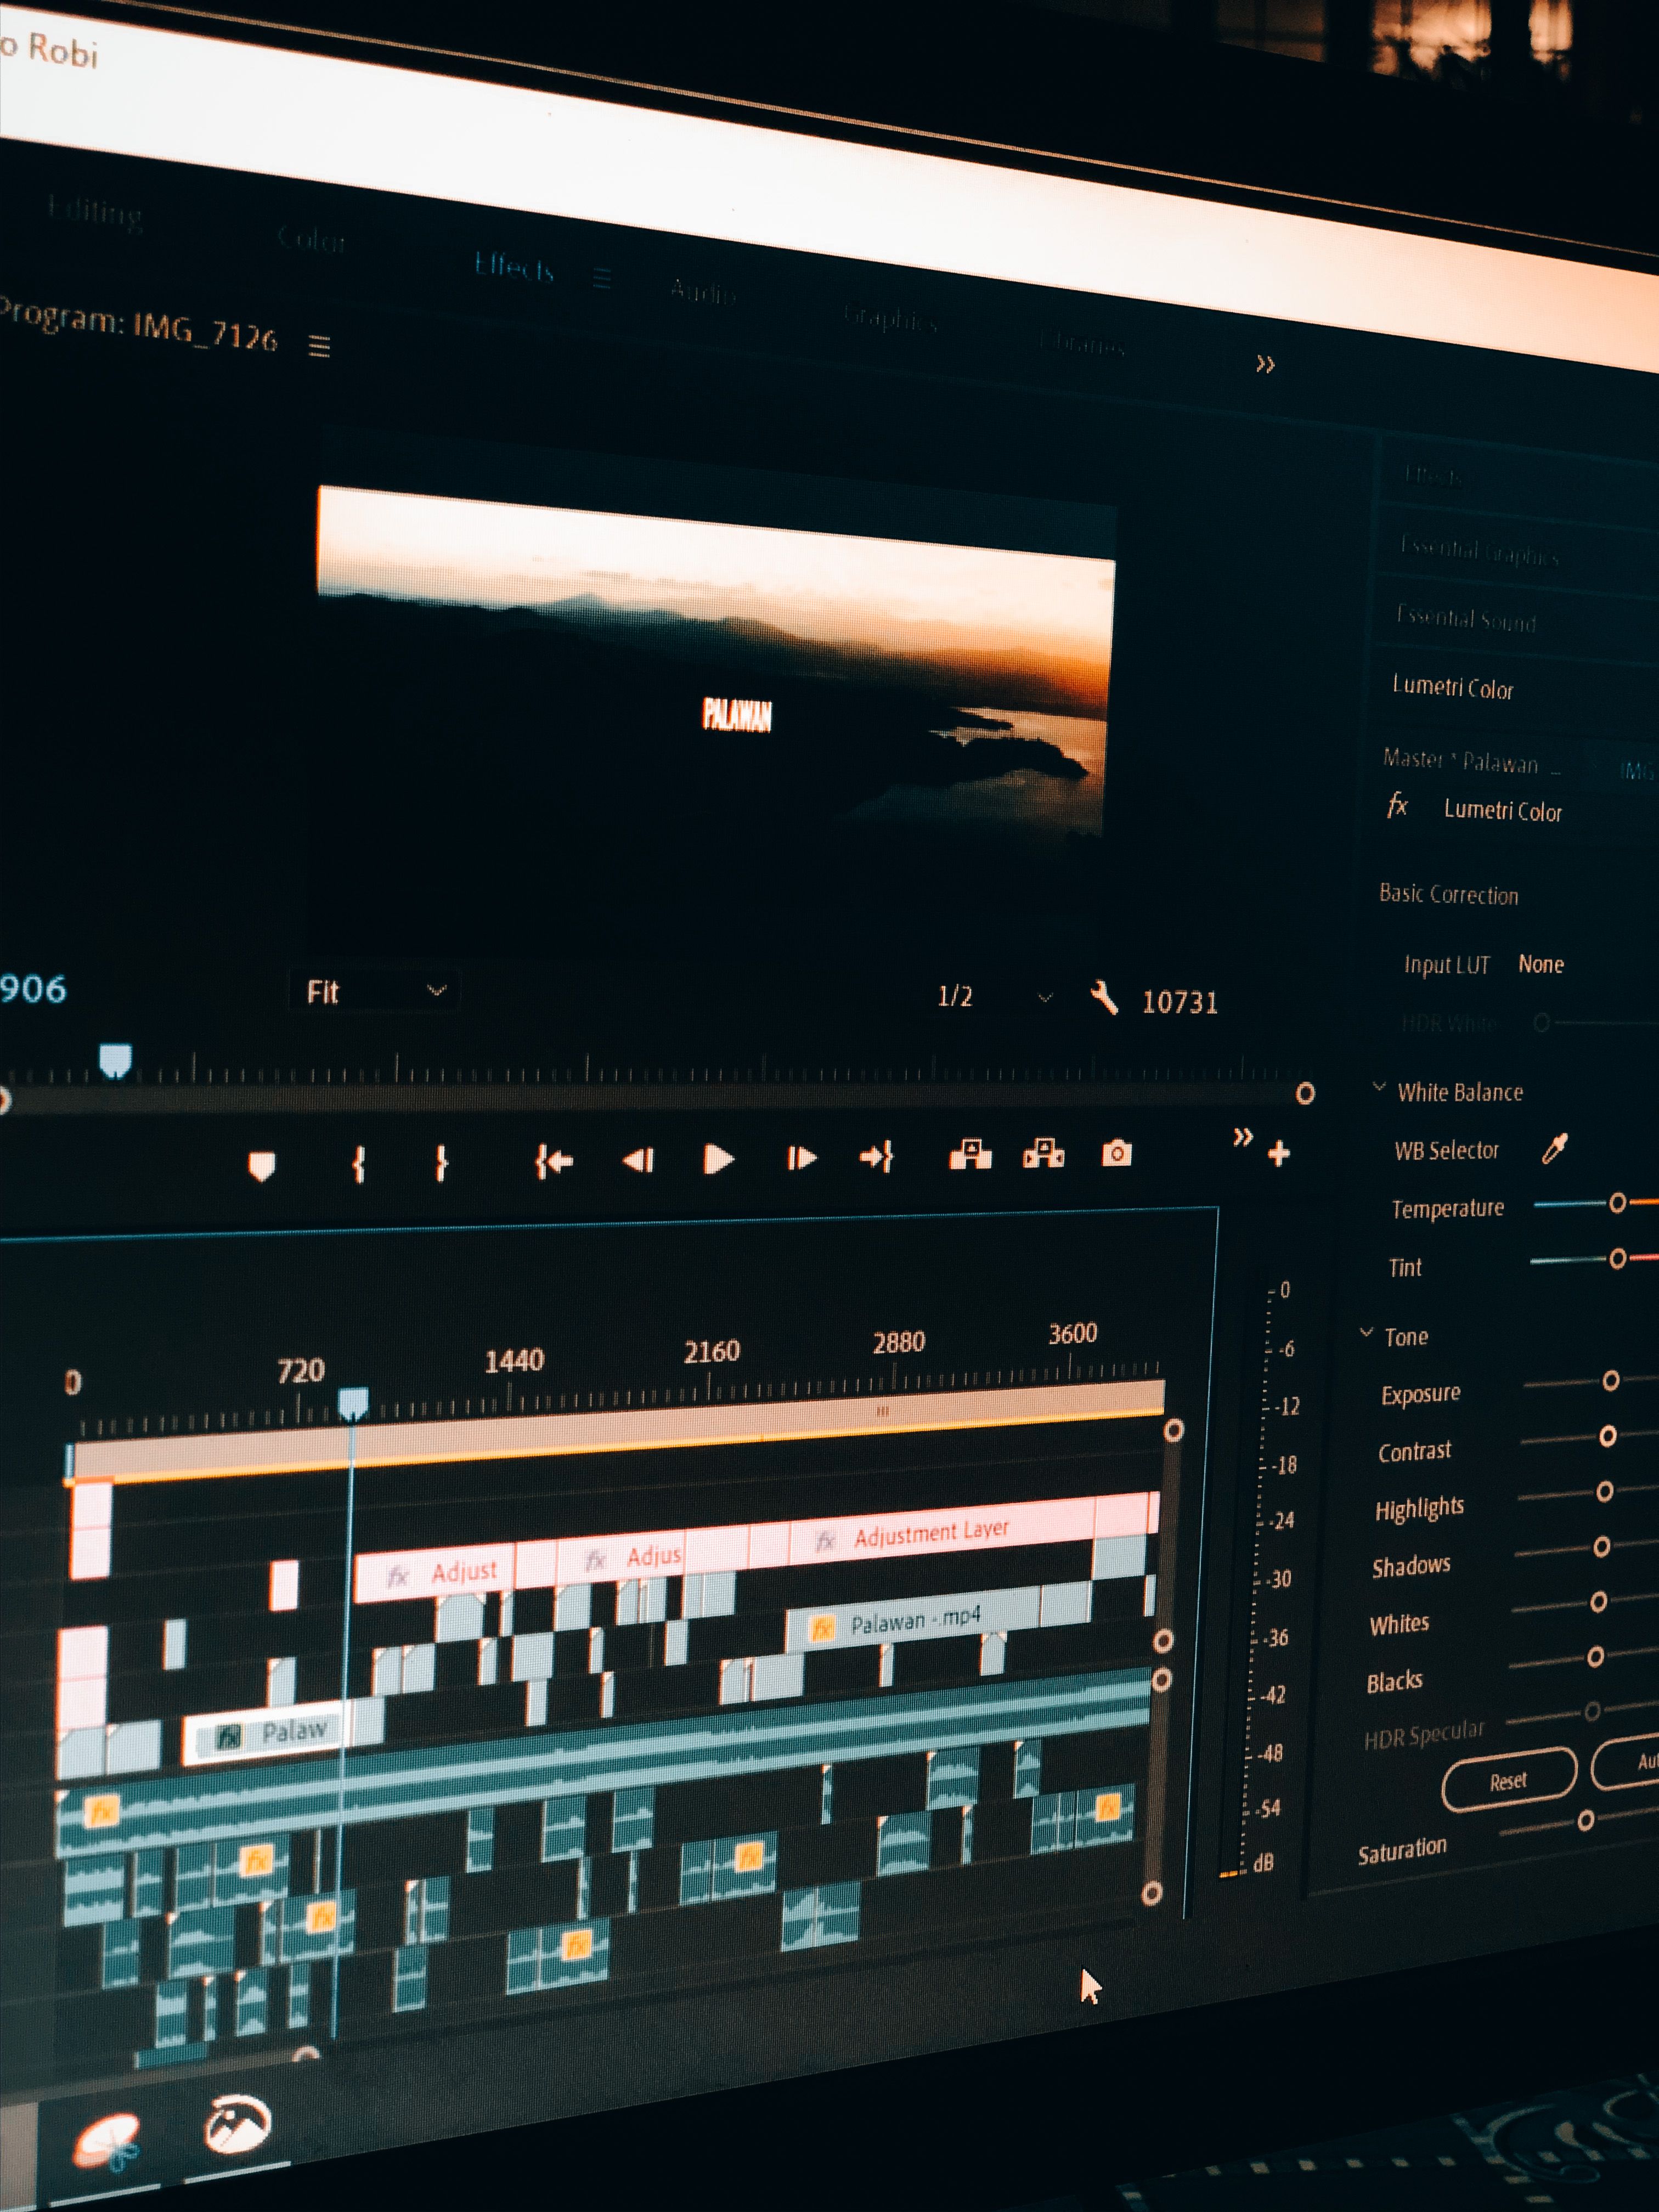Open the Input LUT dropdown set to None
Image resolution: width=1659 pixels, height=2212 pixels.
(1541, 964)
